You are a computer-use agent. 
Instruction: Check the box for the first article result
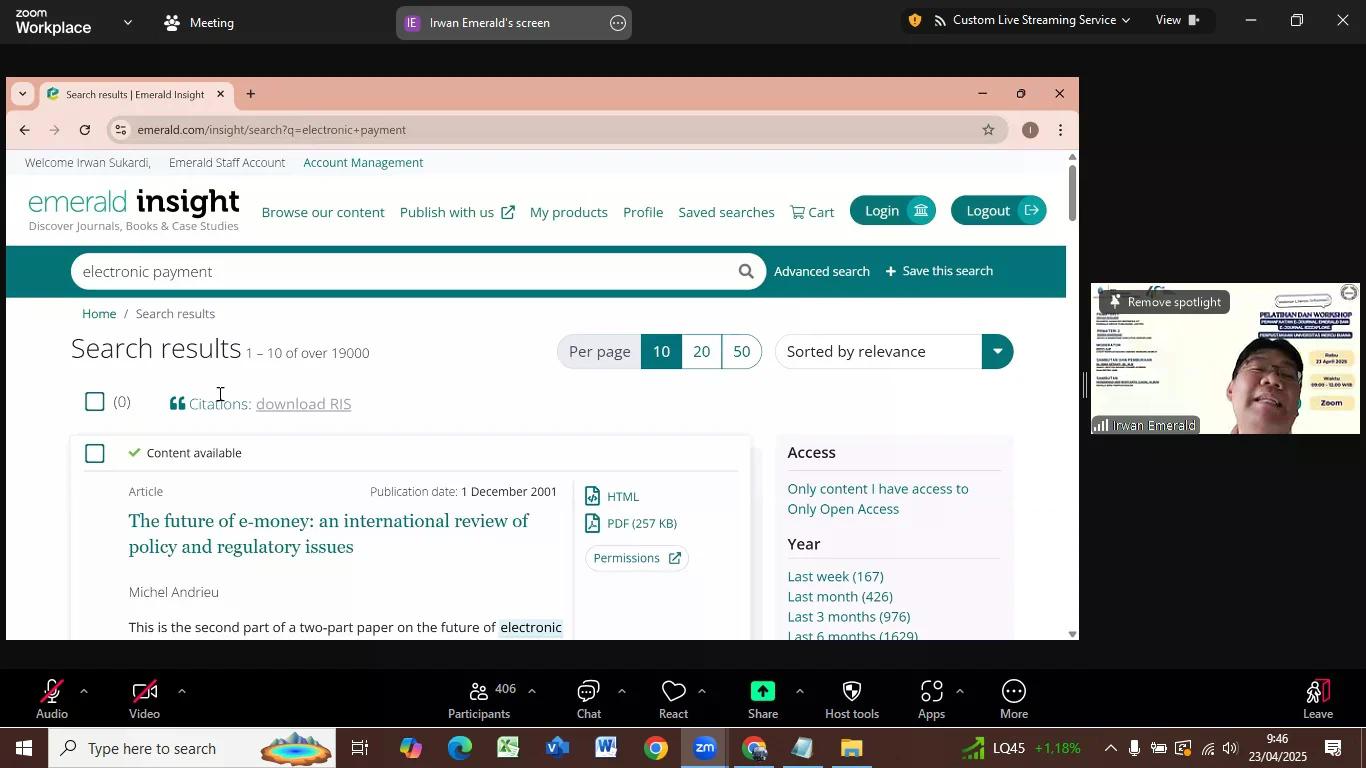(x=95, y=453)
